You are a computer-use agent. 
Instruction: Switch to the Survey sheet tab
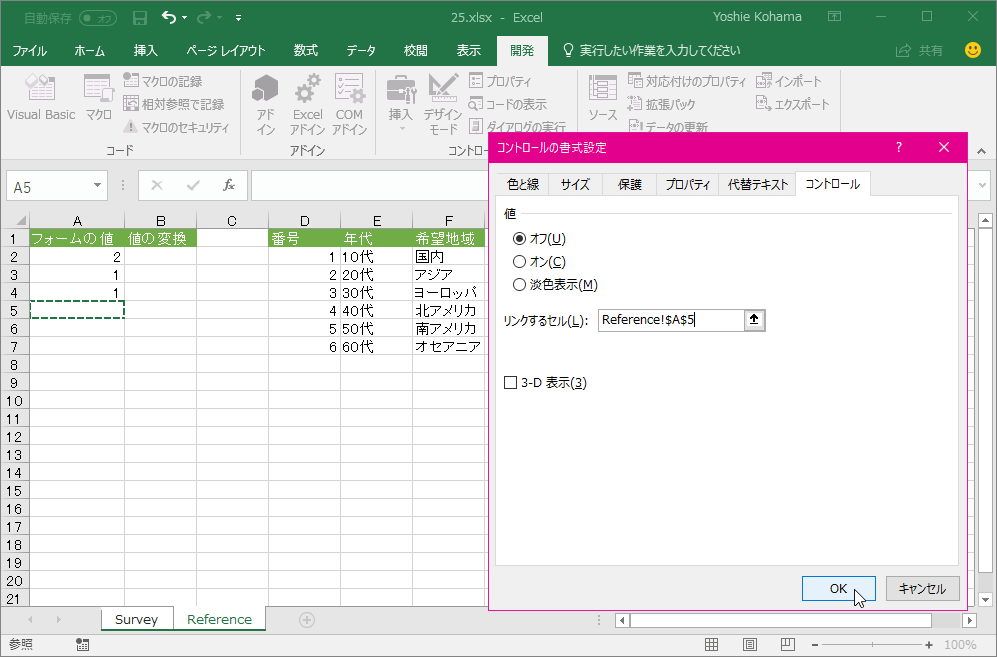(136, 619)
